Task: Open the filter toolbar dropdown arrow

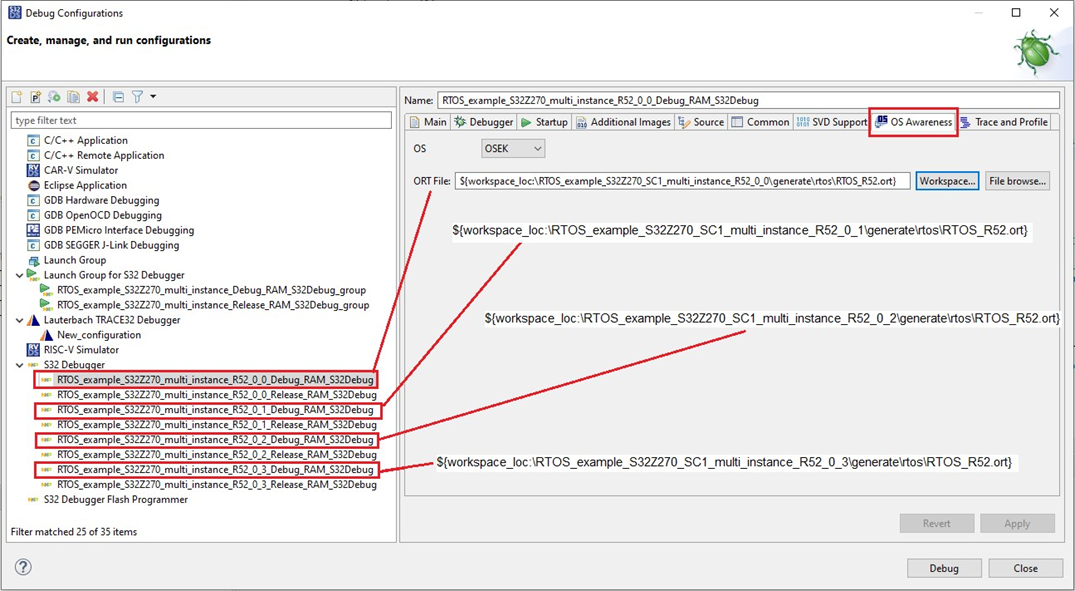Action: [x=152, y=96]
